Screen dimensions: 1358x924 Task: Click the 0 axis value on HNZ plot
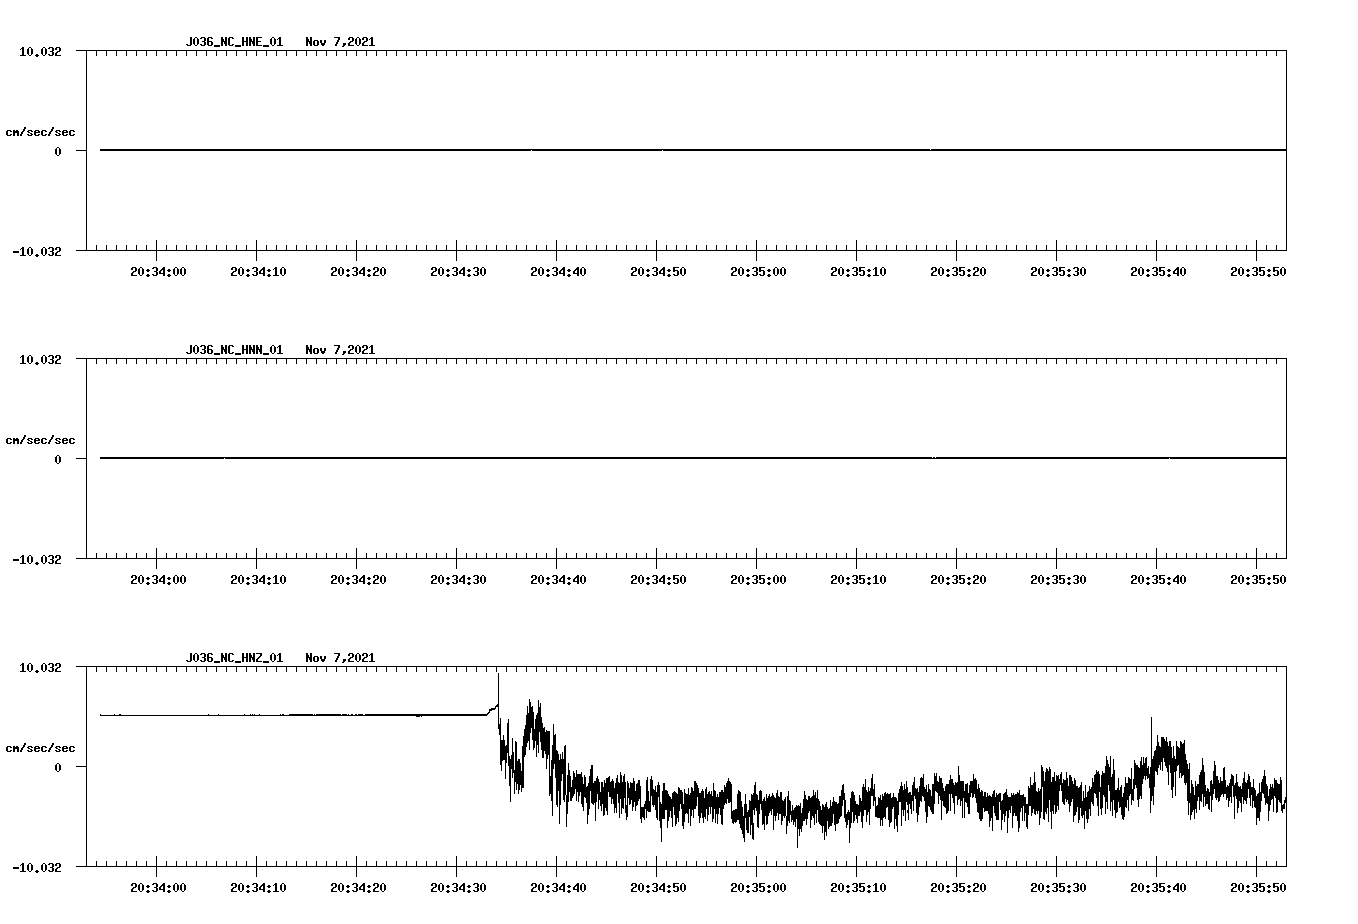click(58, 768)
